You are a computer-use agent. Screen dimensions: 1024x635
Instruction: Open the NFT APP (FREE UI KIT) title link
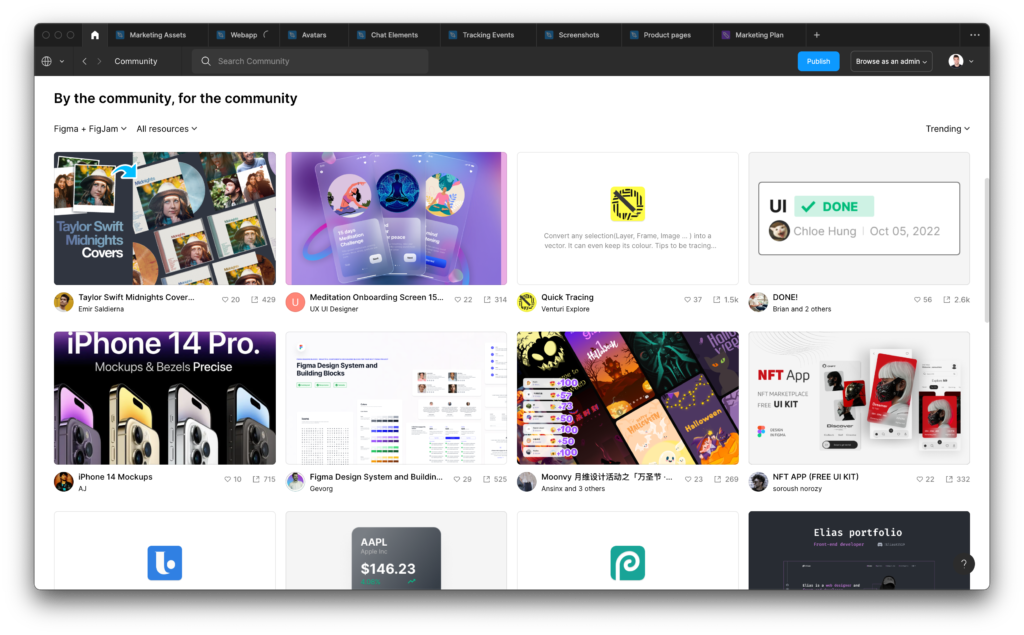tap(816, 477)
